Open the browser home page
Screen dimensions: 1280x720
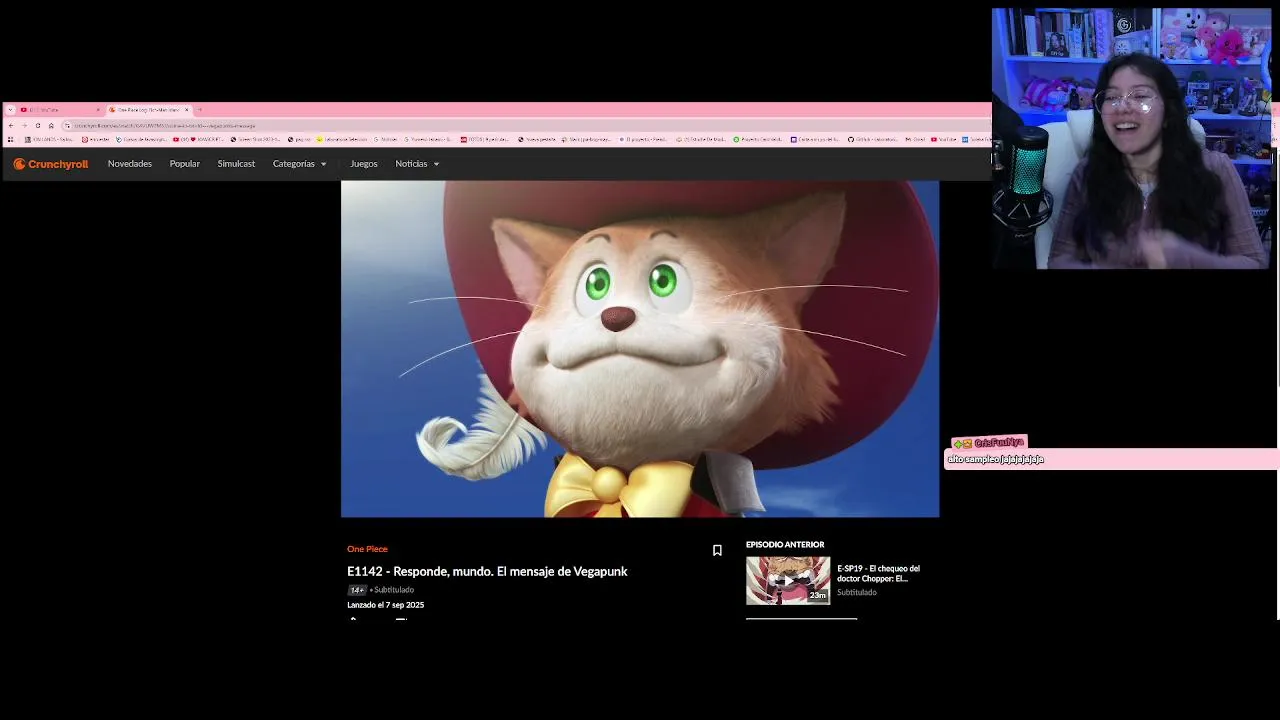coord(51,125)
